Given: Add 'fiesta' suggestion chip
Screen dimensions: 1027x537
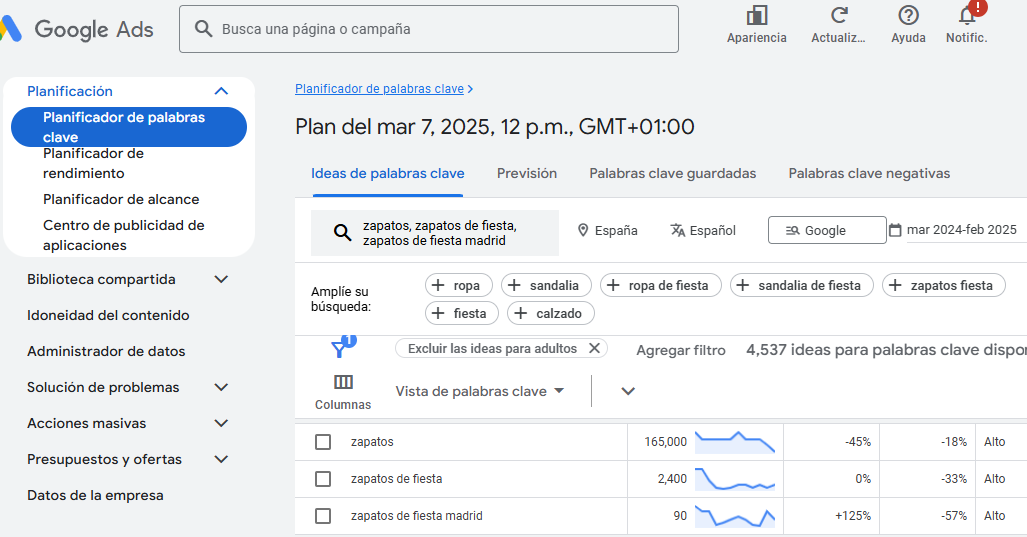Looking at the screenshot, I should click(x=462, y=314).
